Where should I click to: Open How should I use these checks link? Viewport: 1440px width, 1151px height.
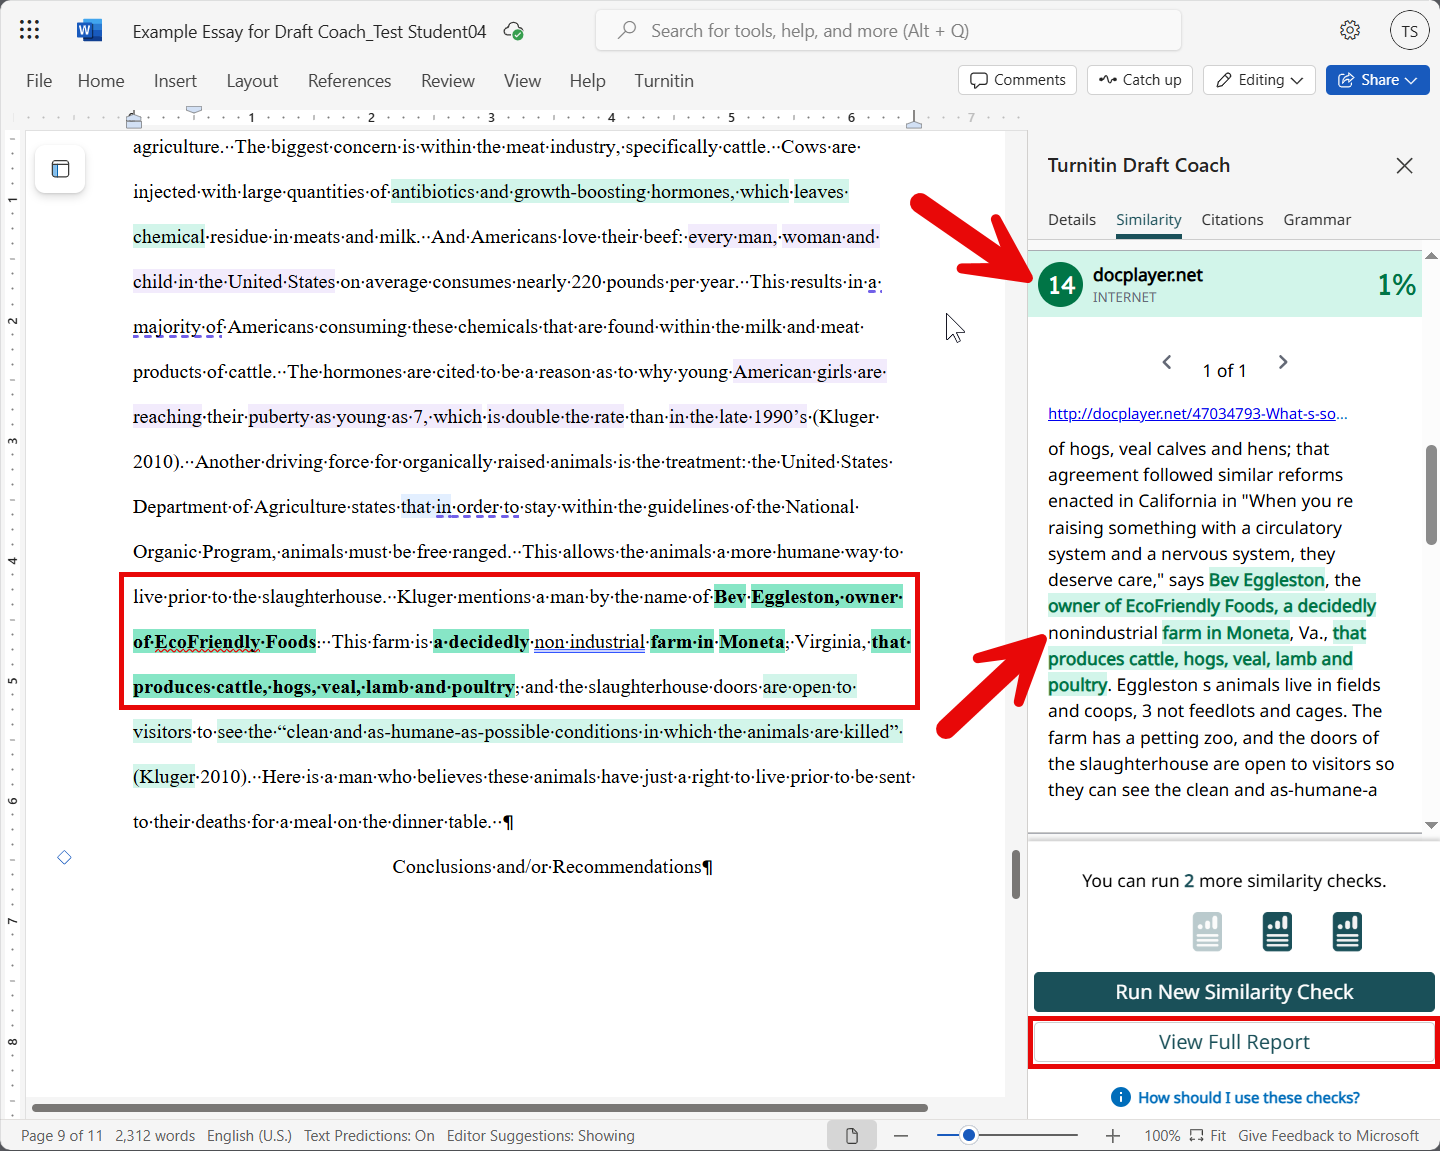(1248, 1098)
